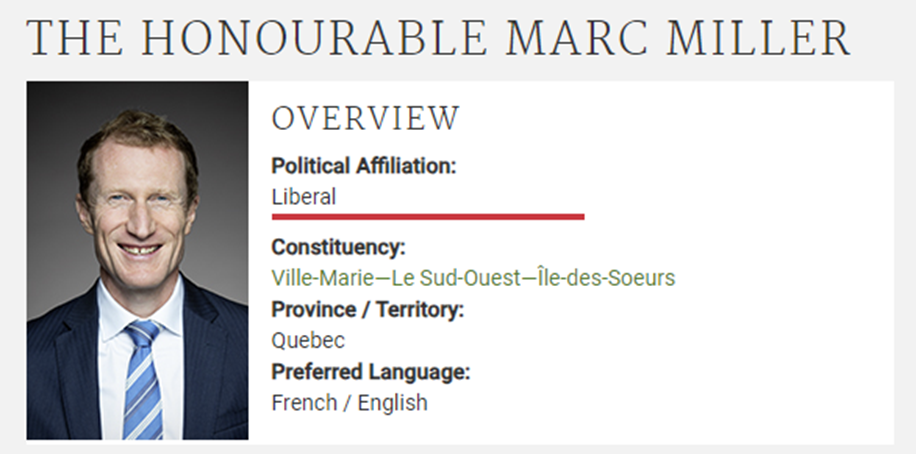
Task: Click the 'Preferred Language:' label
Action: point(371,372)
